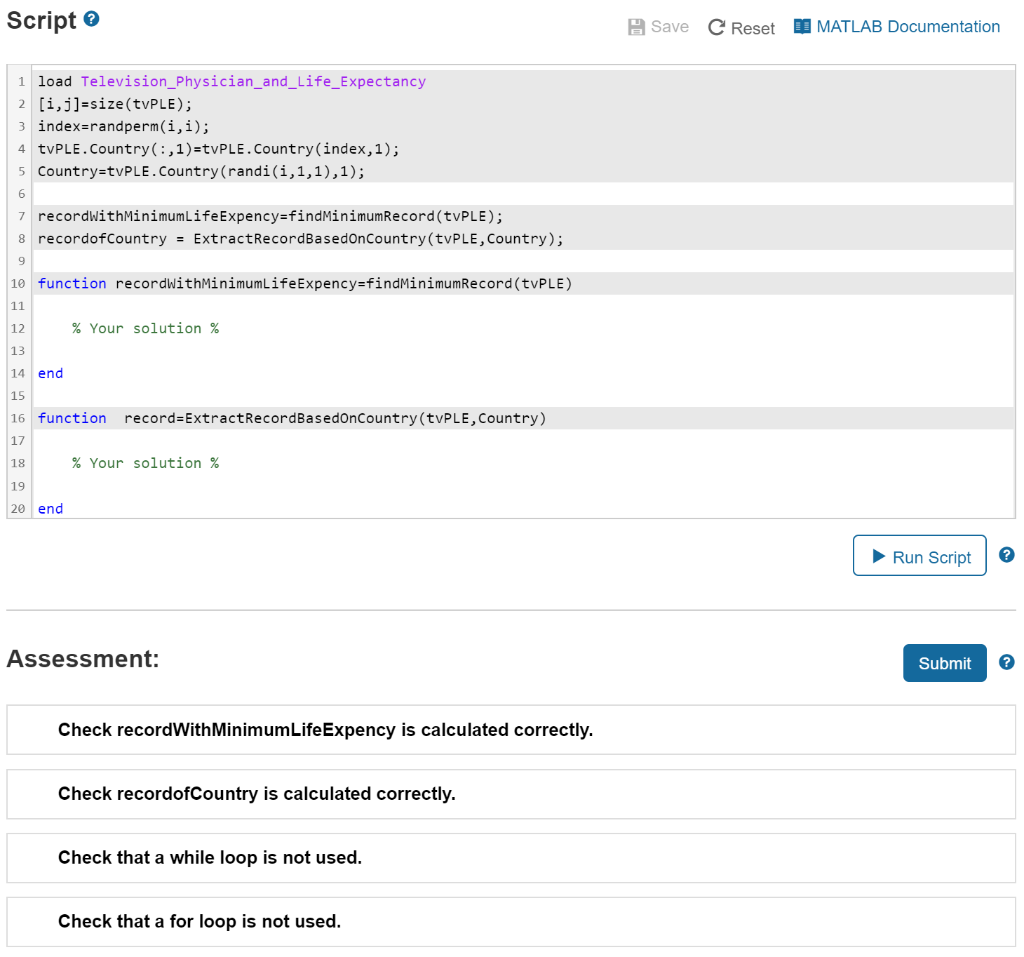
Task: Click the recordofCountry = ExtractRecordBasedOnCountry line
Action: coord(300,238)
